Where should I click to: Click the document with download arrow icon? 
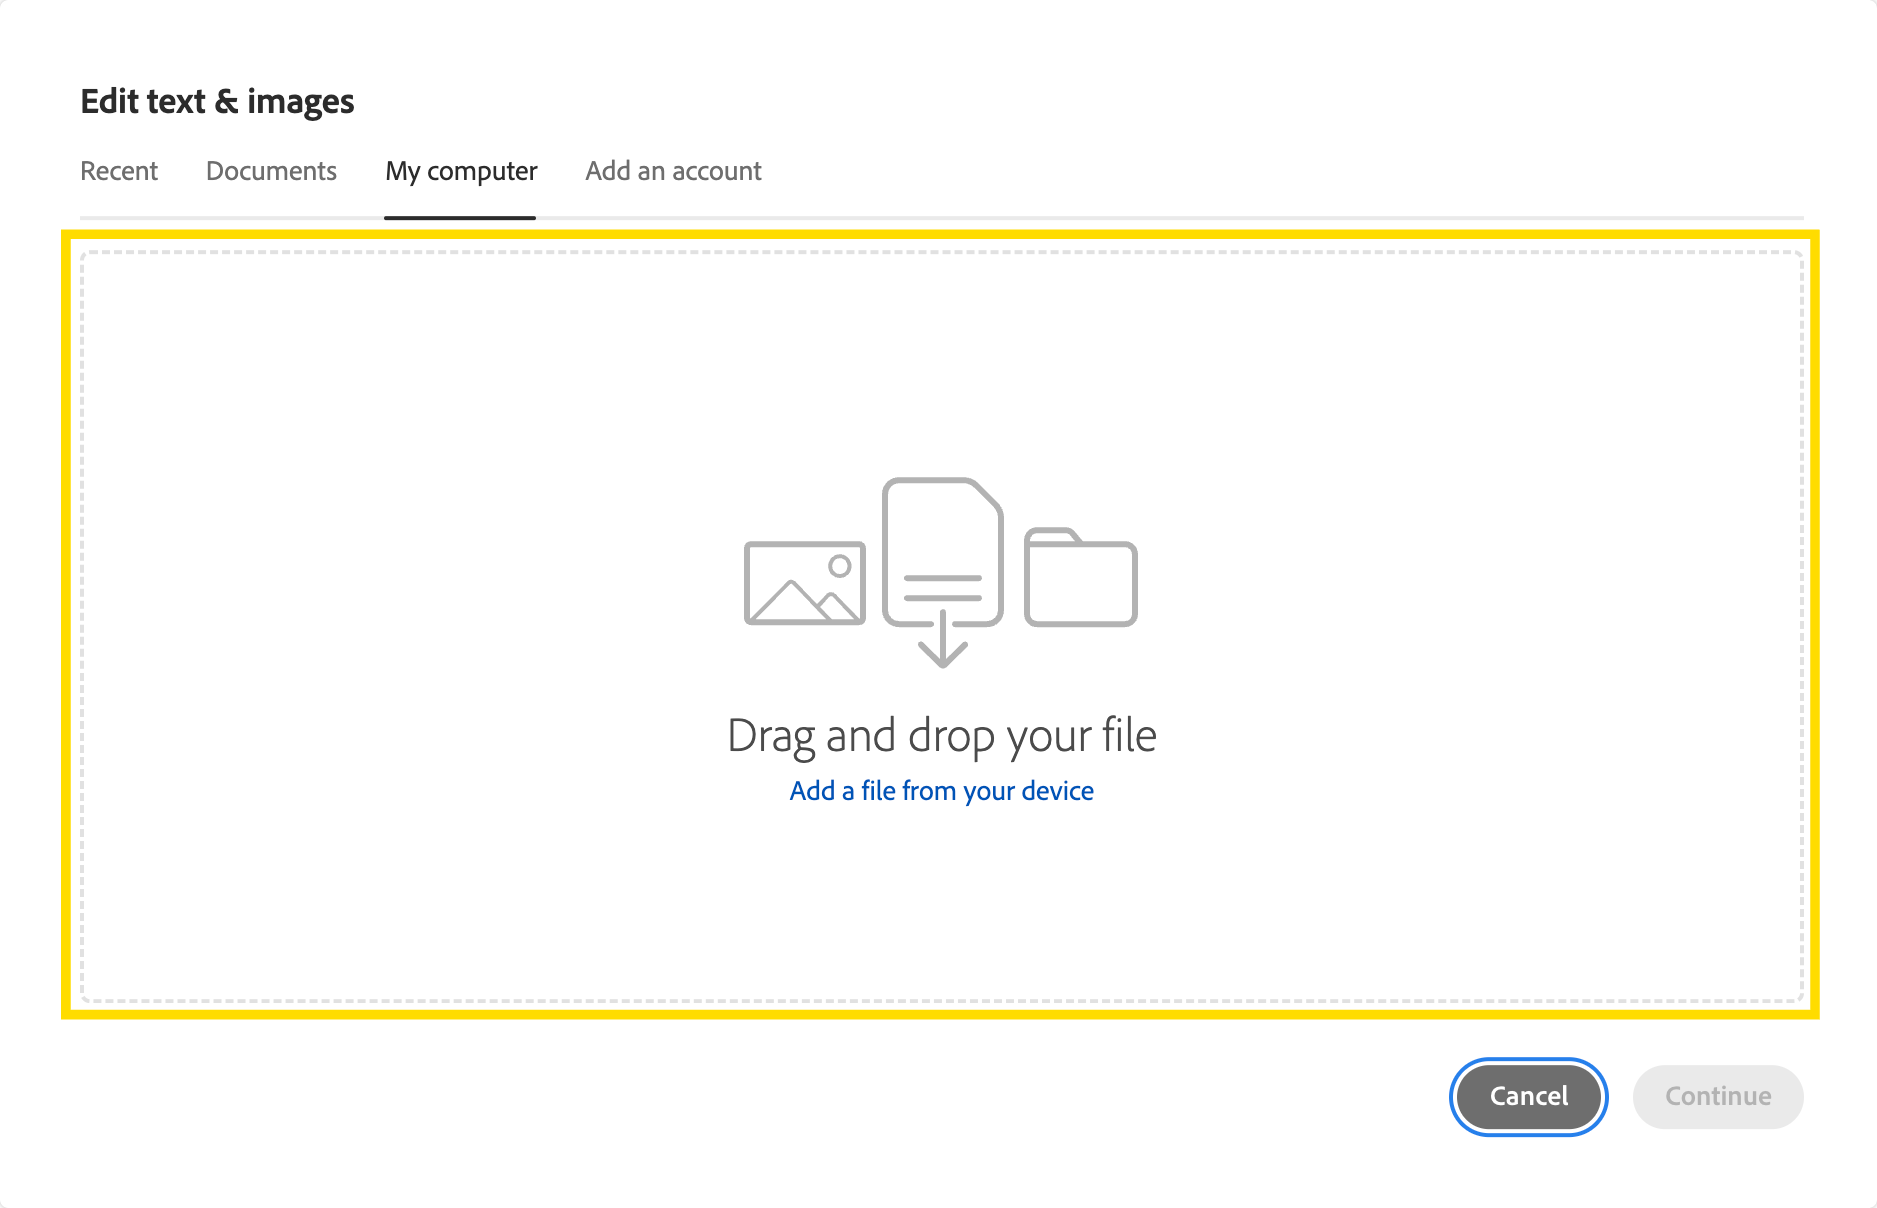(942, 572)
